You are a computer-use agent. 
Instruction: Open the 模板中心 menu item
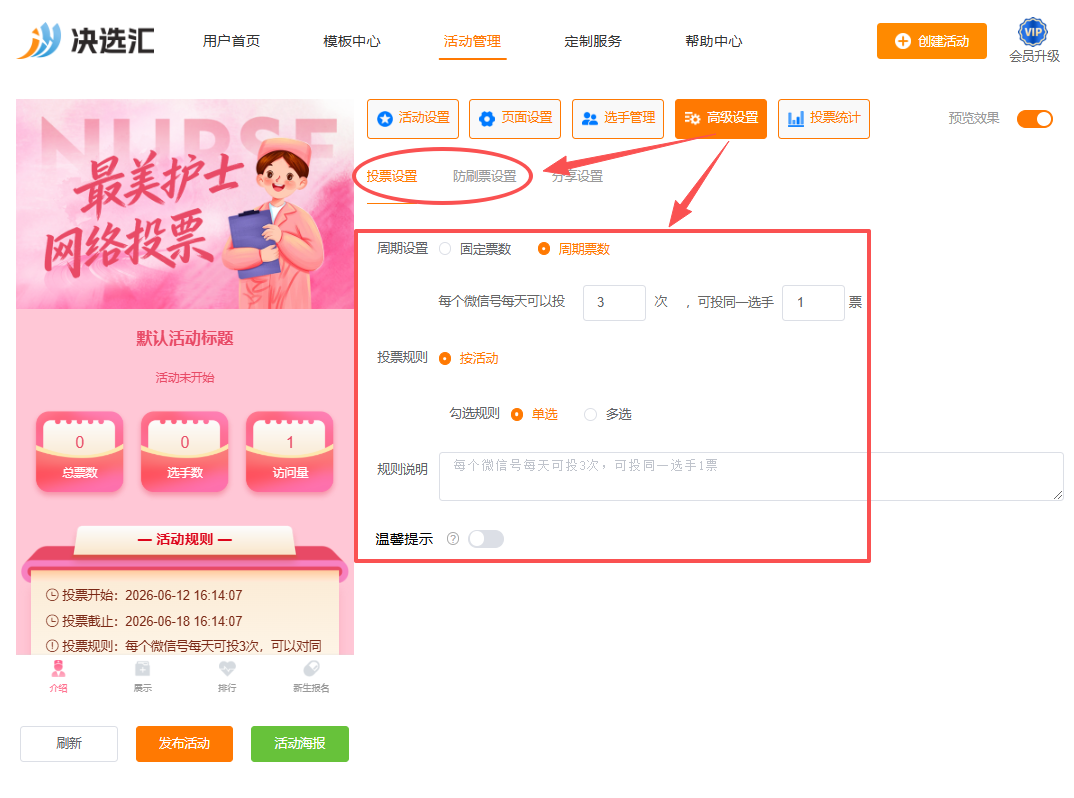(x=351, y=41)
